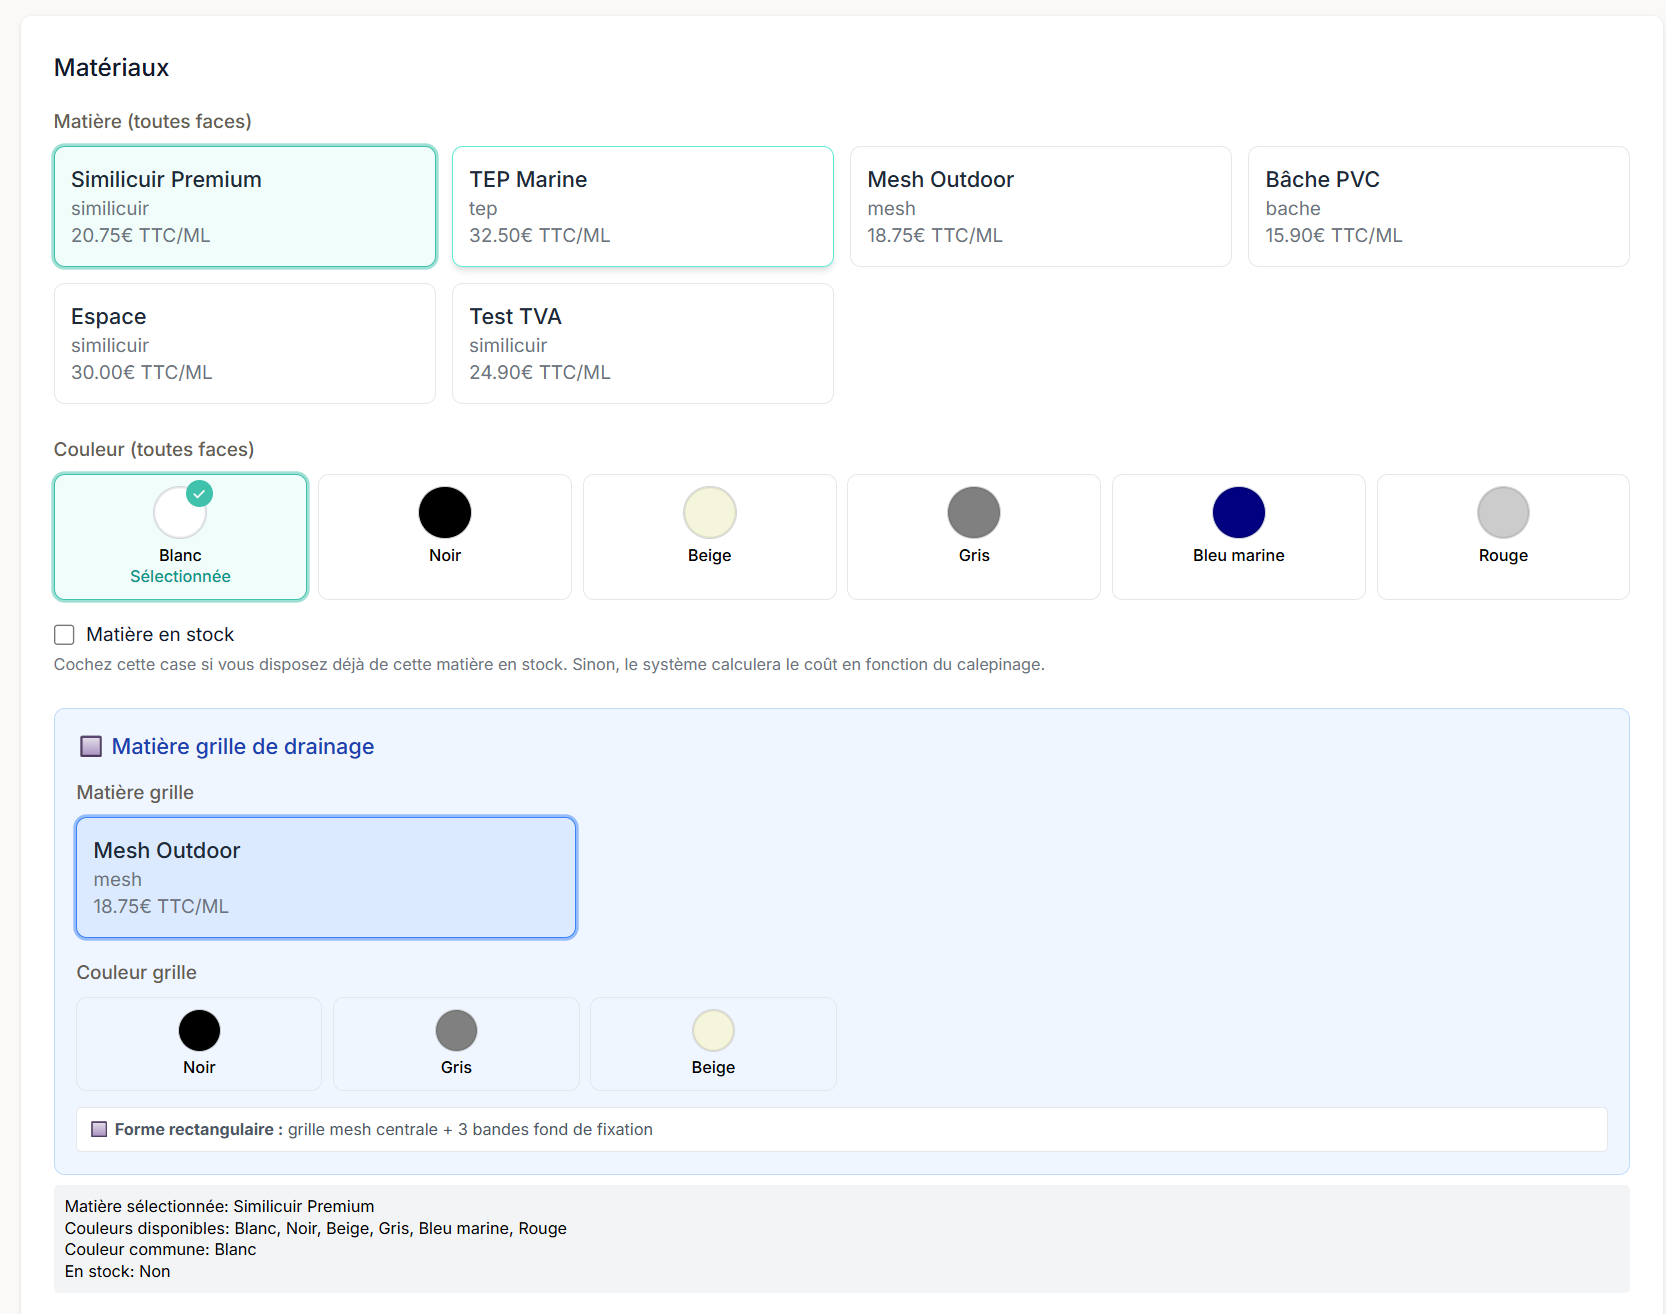Select Mesh Outdoor grille material

tap(326, 878)
